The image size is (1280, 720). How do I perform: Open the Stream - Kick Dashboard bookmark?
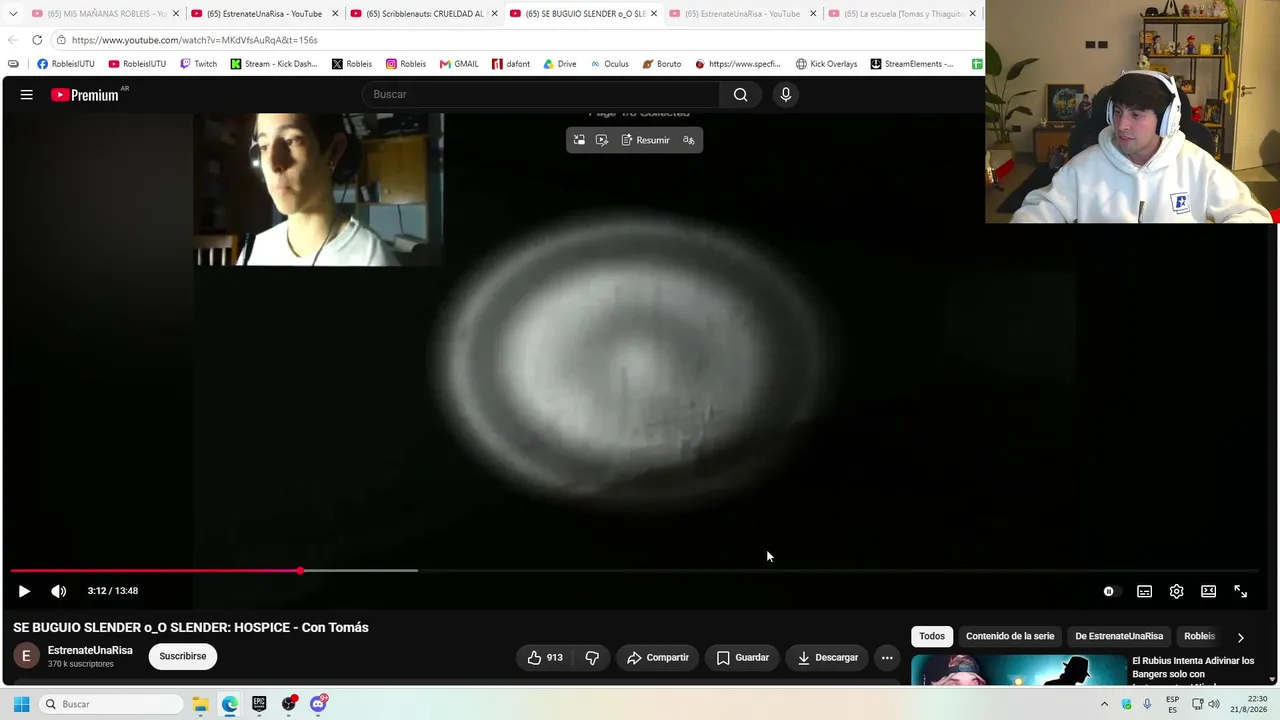(x=274, y=64)
